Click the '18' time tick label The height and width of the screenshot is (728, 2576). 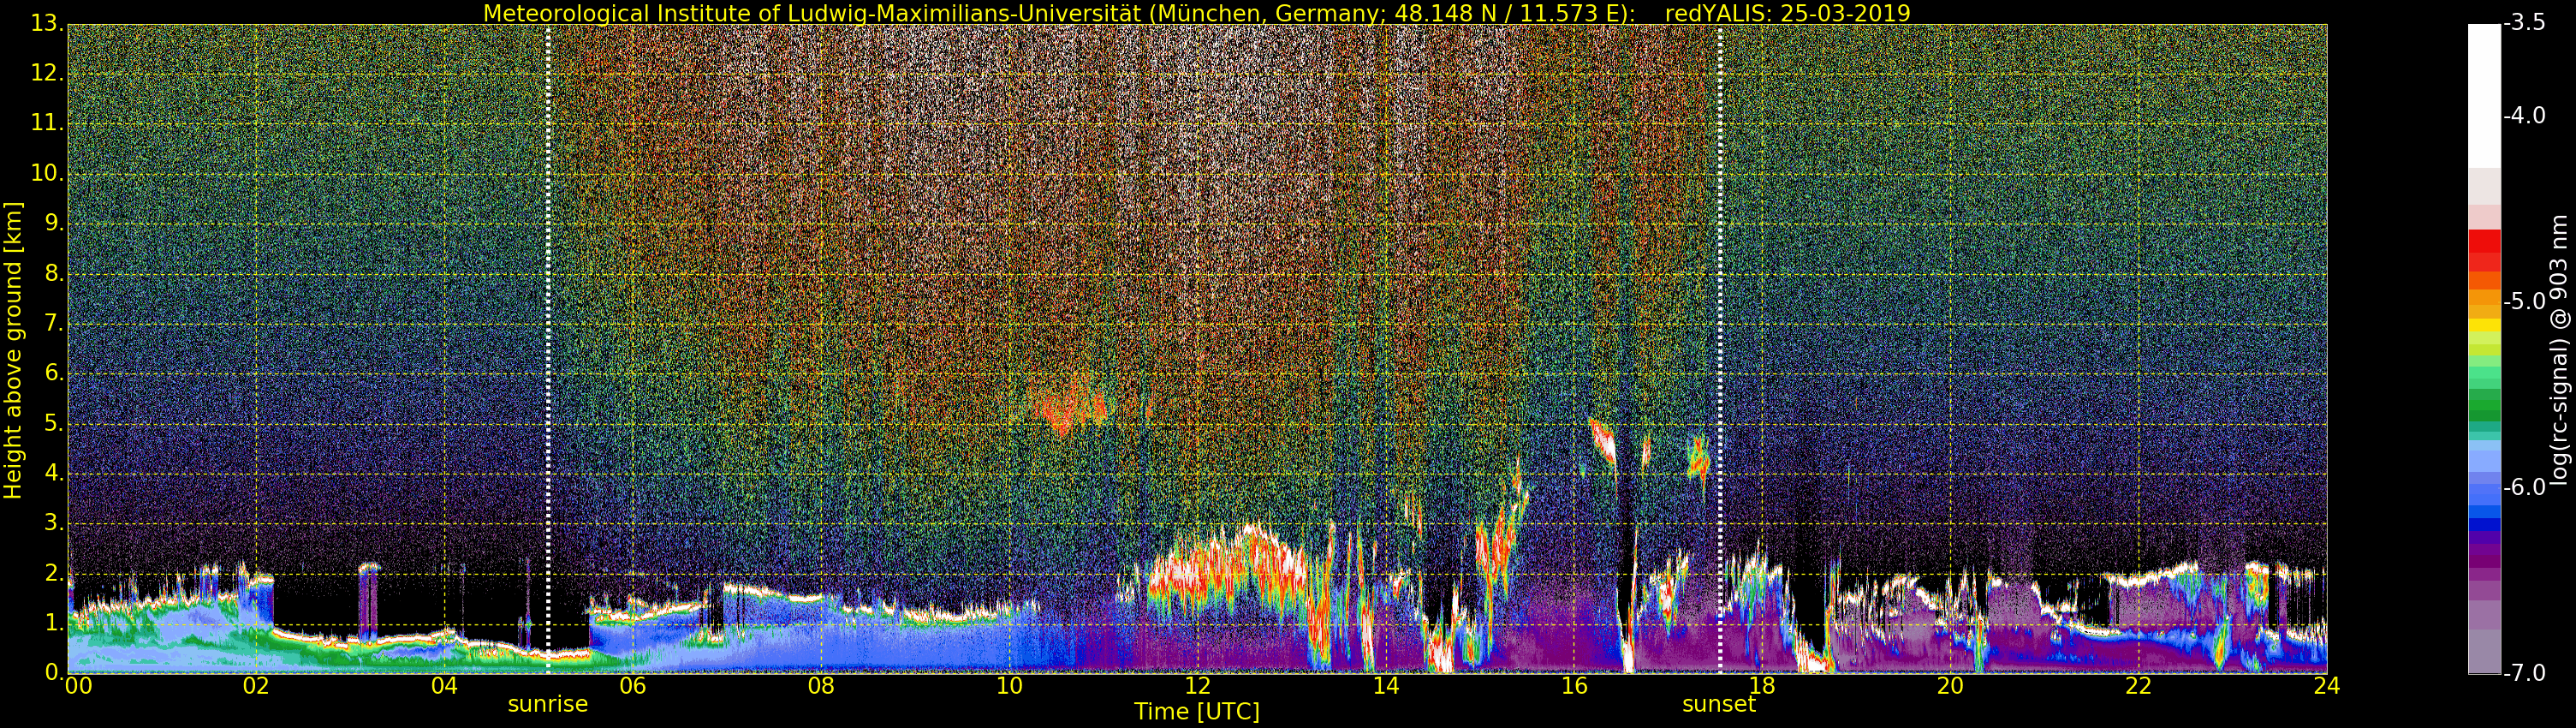(x=1761, y=685)
